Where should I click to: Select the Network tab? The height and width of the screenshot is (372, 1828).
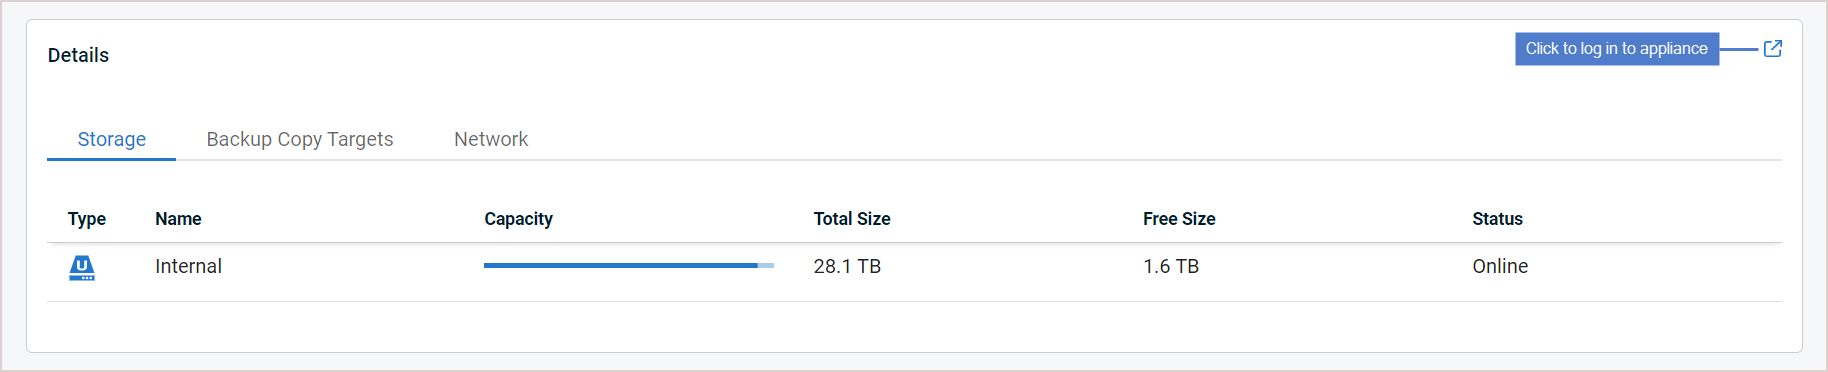pyautogui.click(x=491, y=139)
